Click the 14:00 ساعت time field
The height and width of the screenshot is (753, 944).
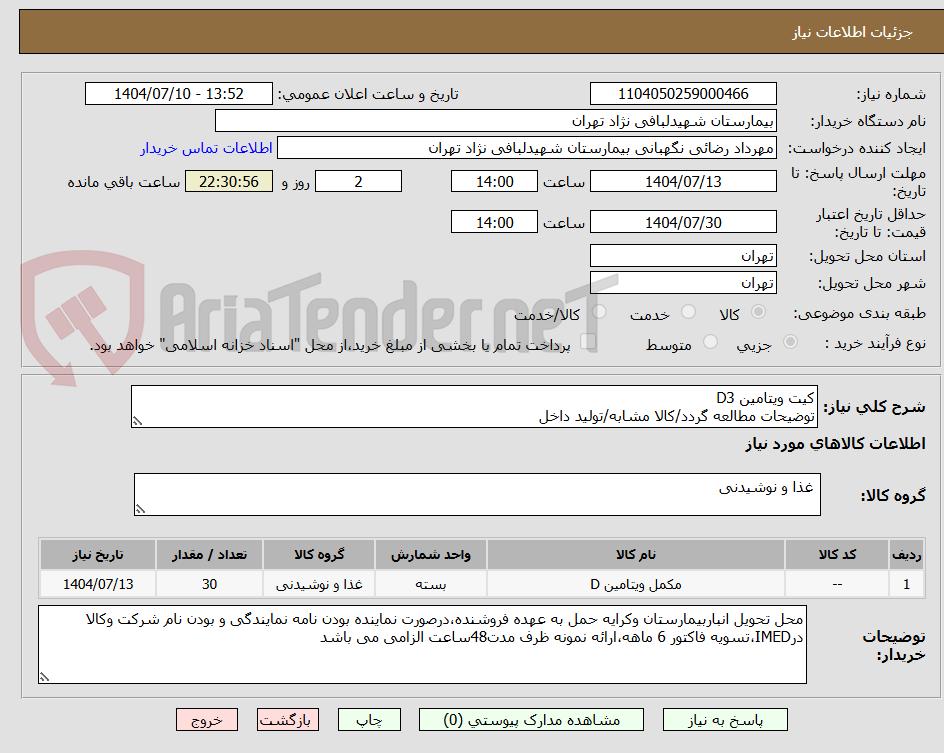click(x=493, y=181)
